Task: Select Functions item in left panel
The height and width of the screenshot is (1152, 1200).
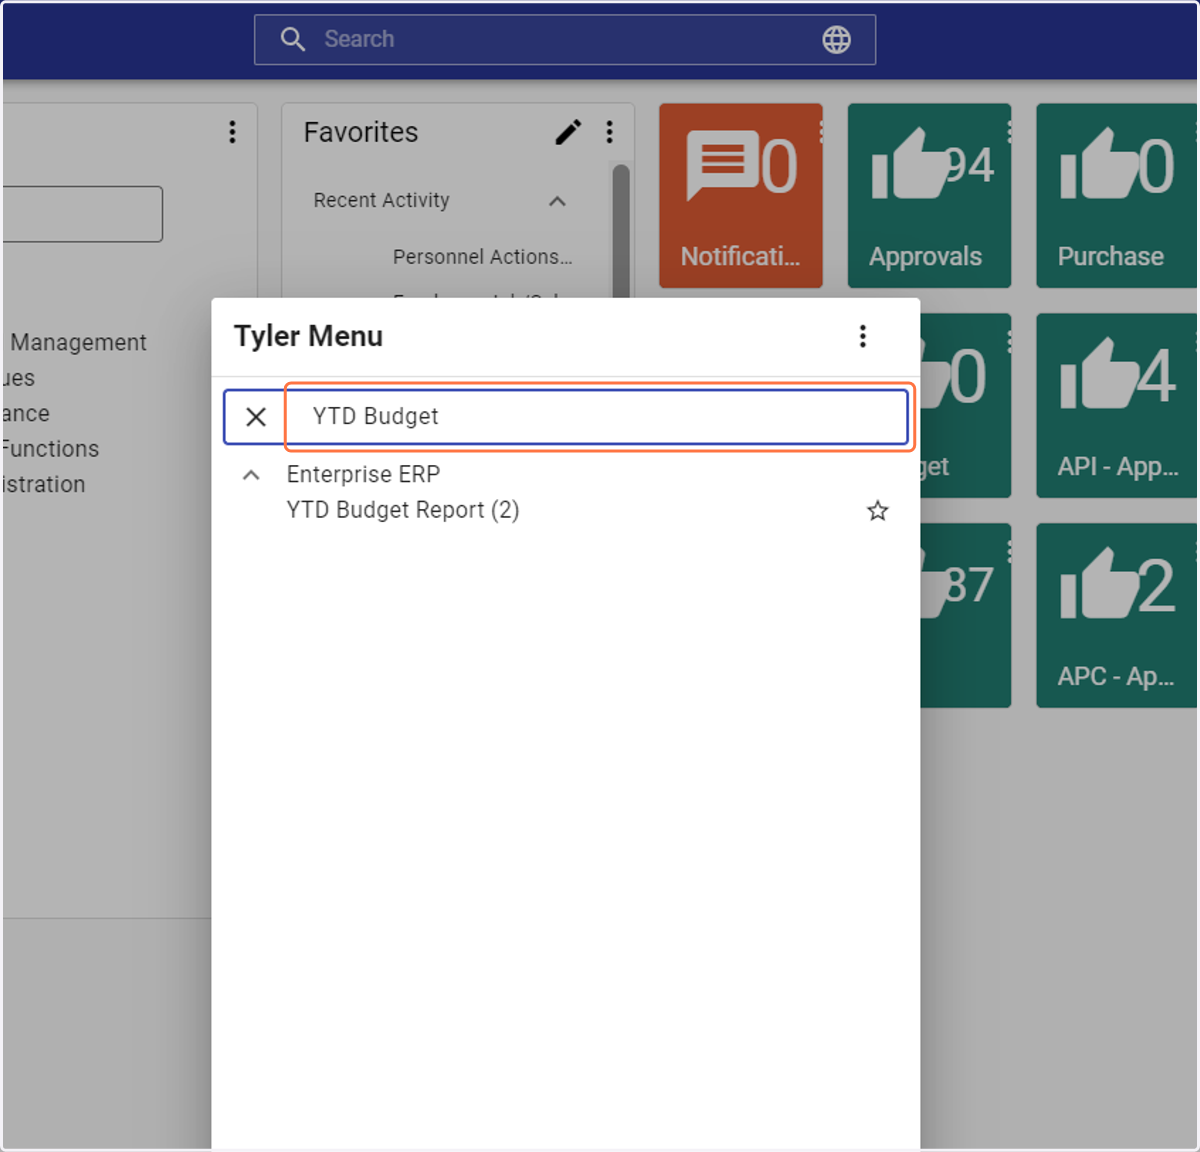Action: [x=50, y=448]
